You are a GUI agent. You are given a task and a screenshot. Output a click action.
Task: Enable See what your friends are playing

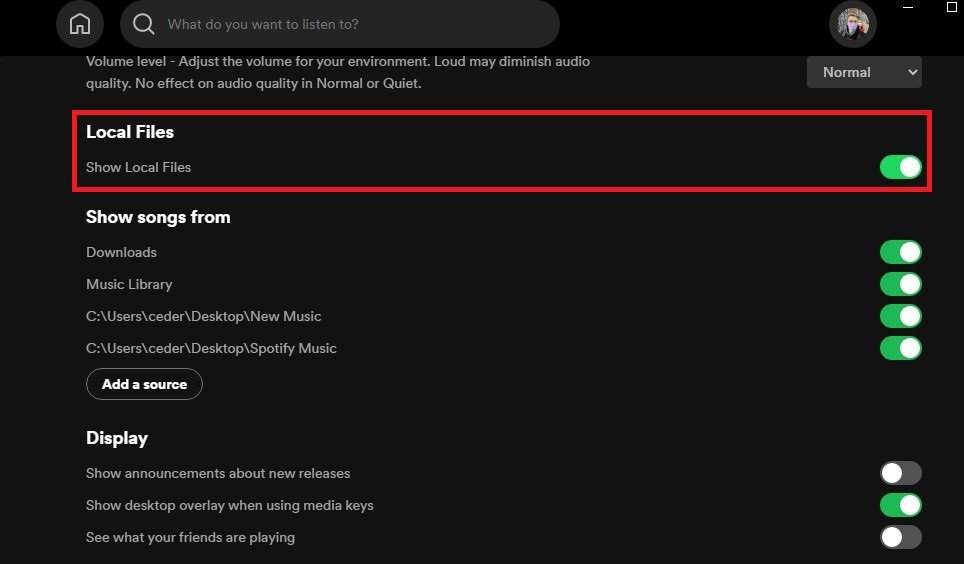[900, 537]
